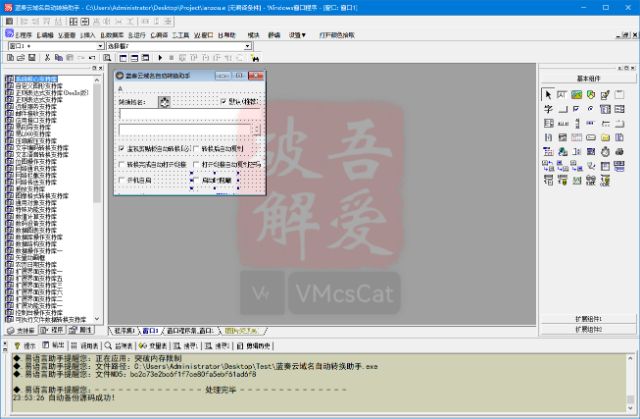Pick the Clock (时钟) component icon
The image size is (640, 419).
(x=605, y=152)
